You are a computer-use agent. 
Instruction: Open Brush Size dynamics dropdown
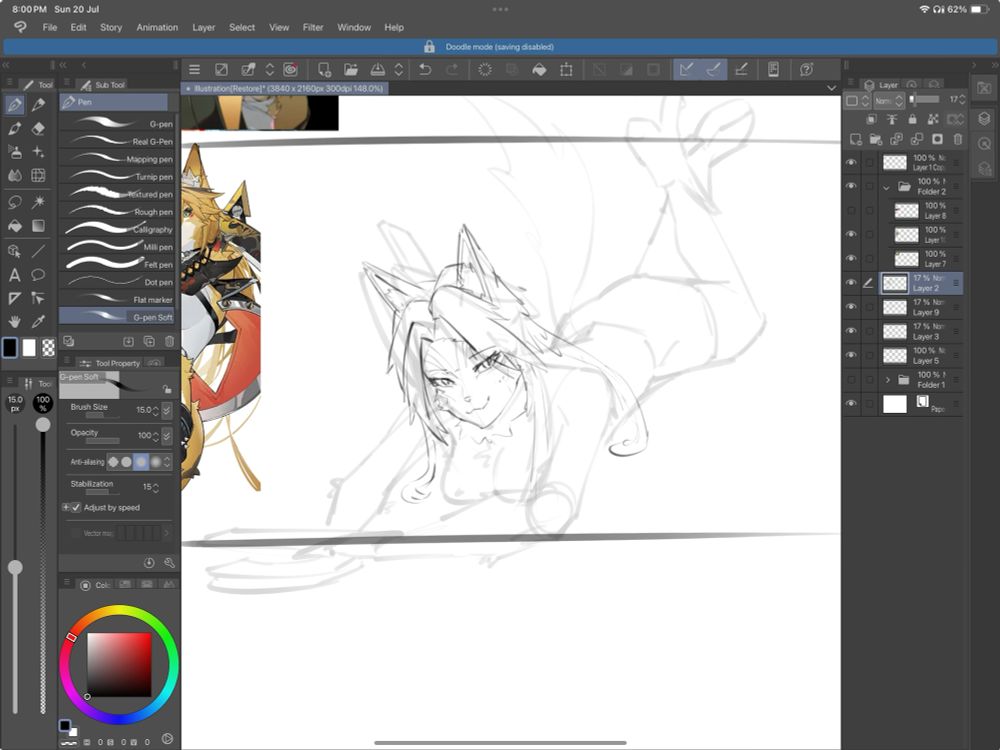pyautogui.click(x=166, y=410)
